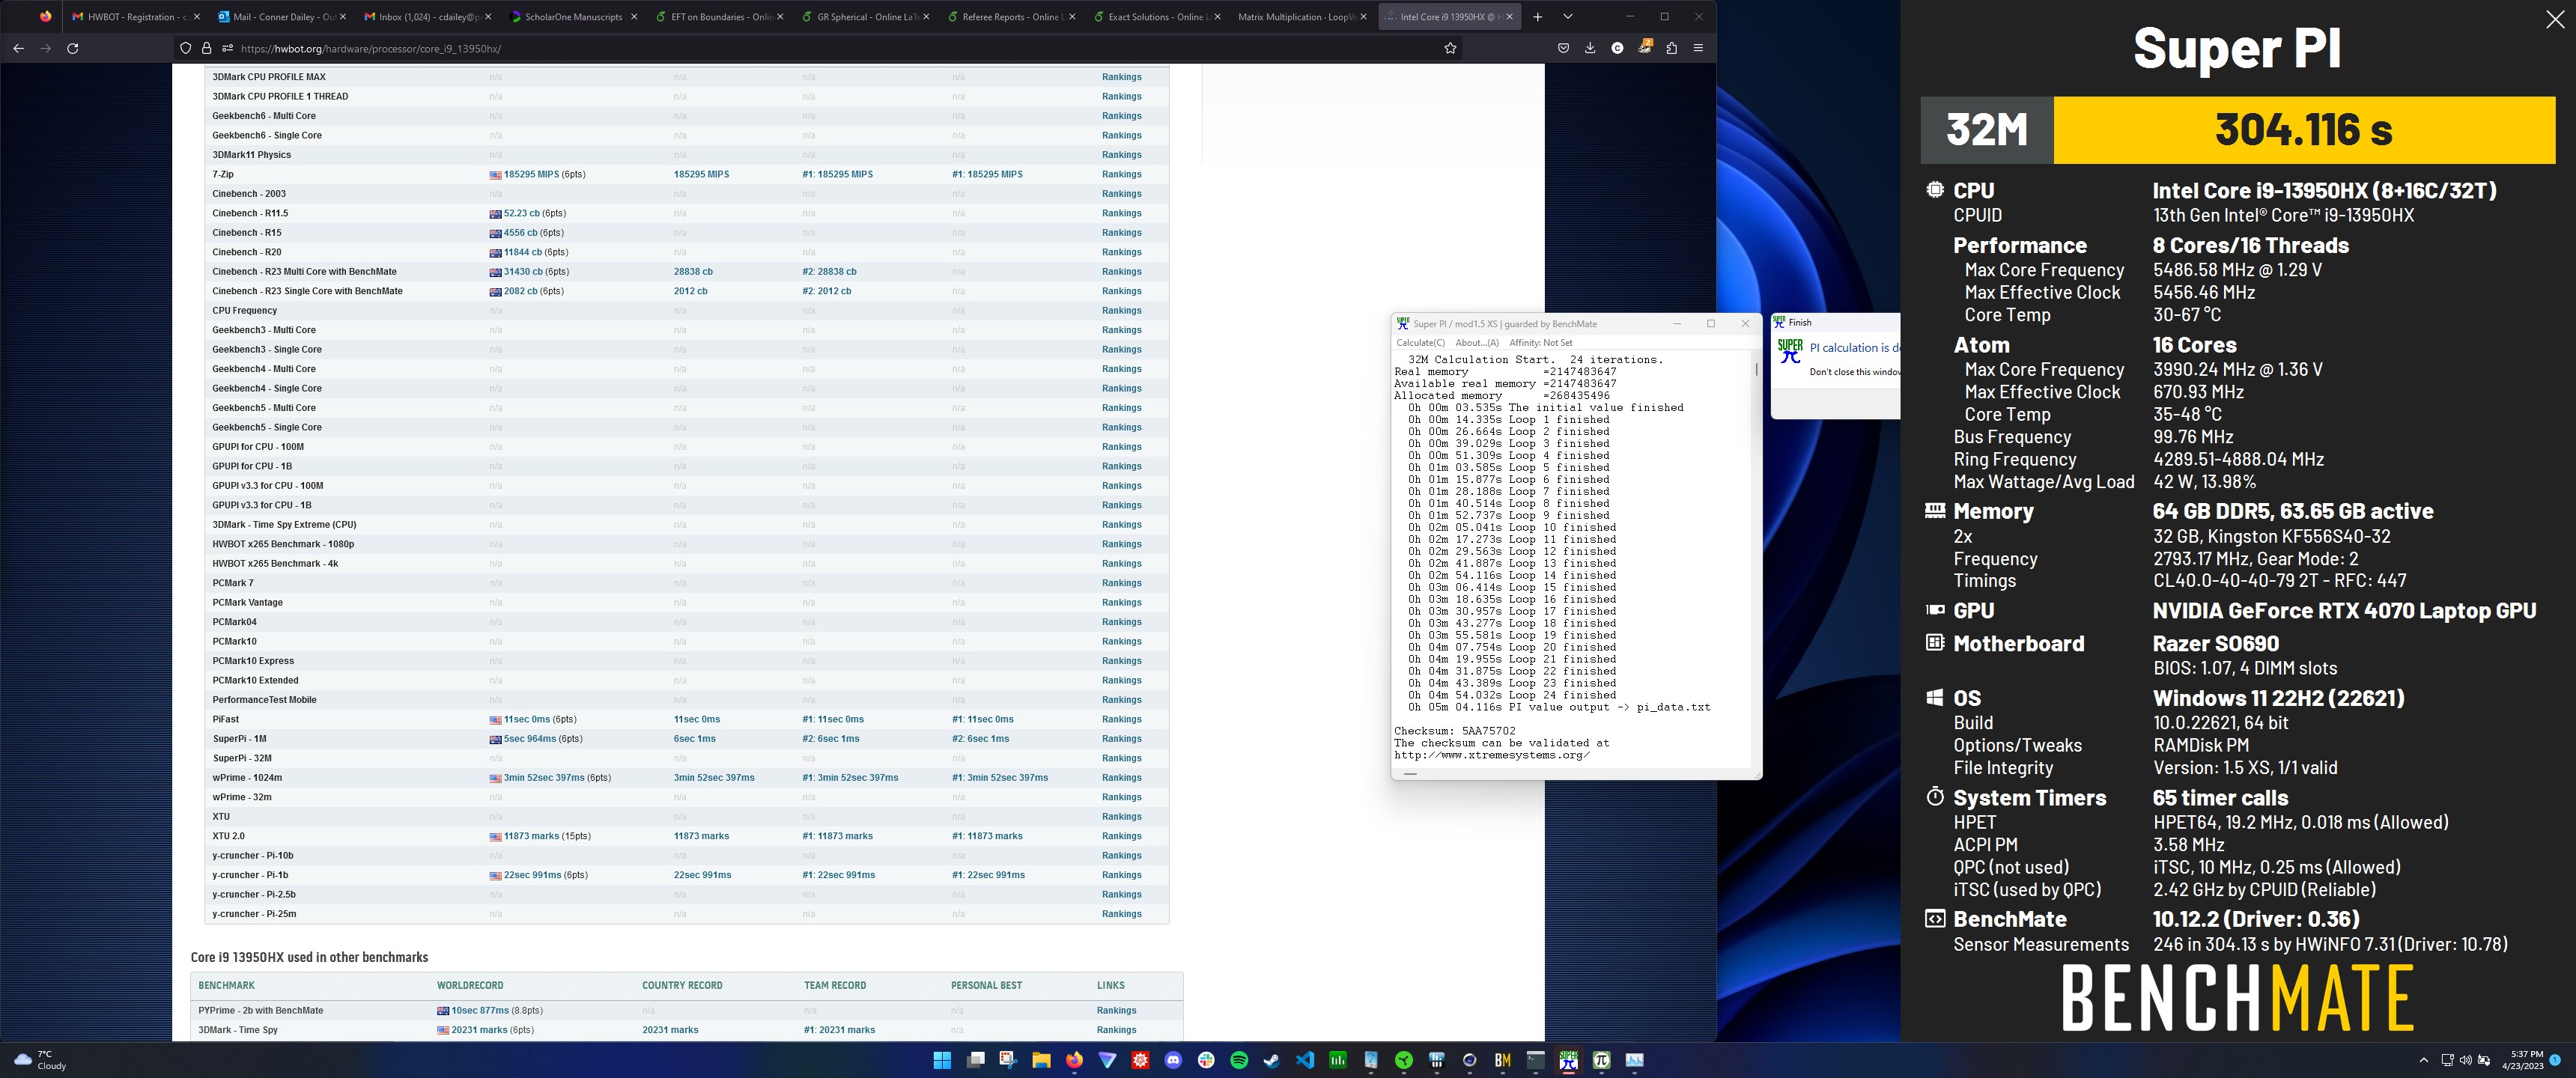
Task: Go back in Firefox browser
Action: coord(18,48)
